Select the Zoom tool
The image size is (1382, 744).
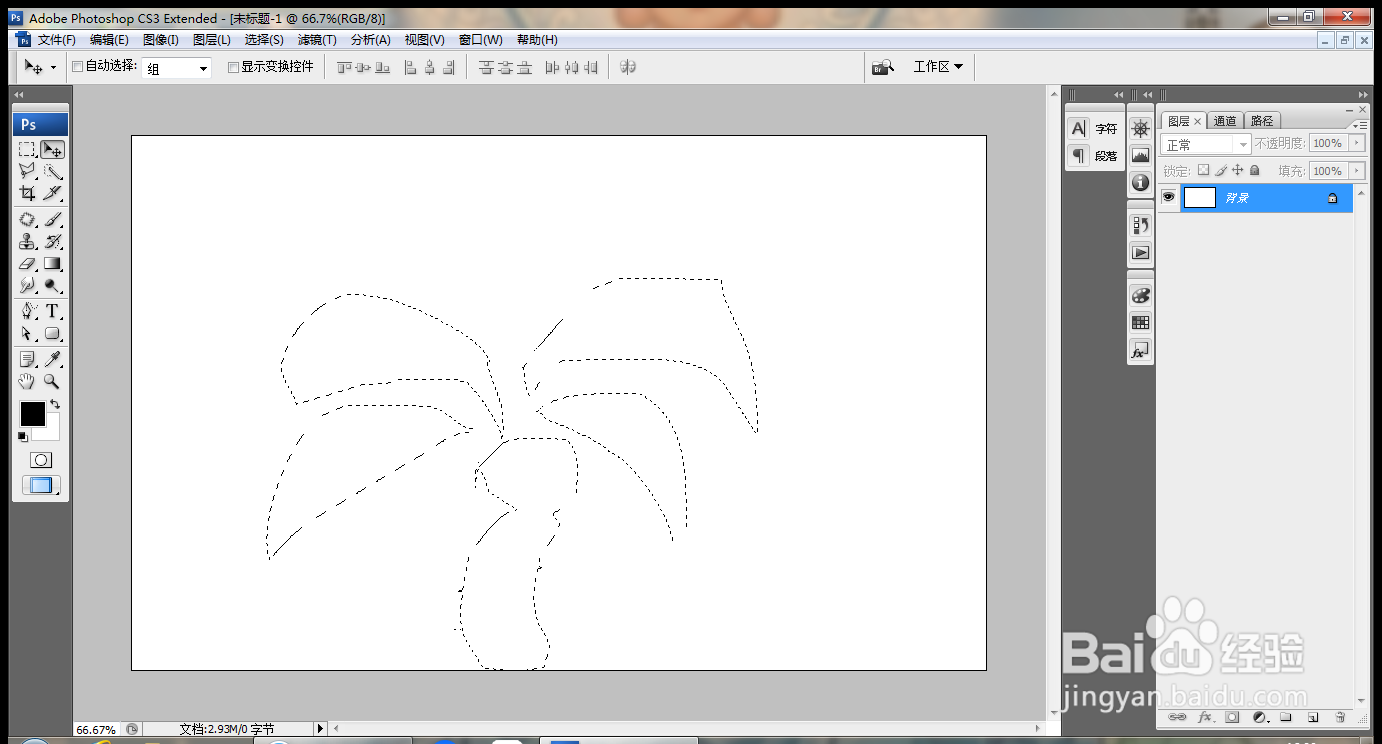(52, 381)
